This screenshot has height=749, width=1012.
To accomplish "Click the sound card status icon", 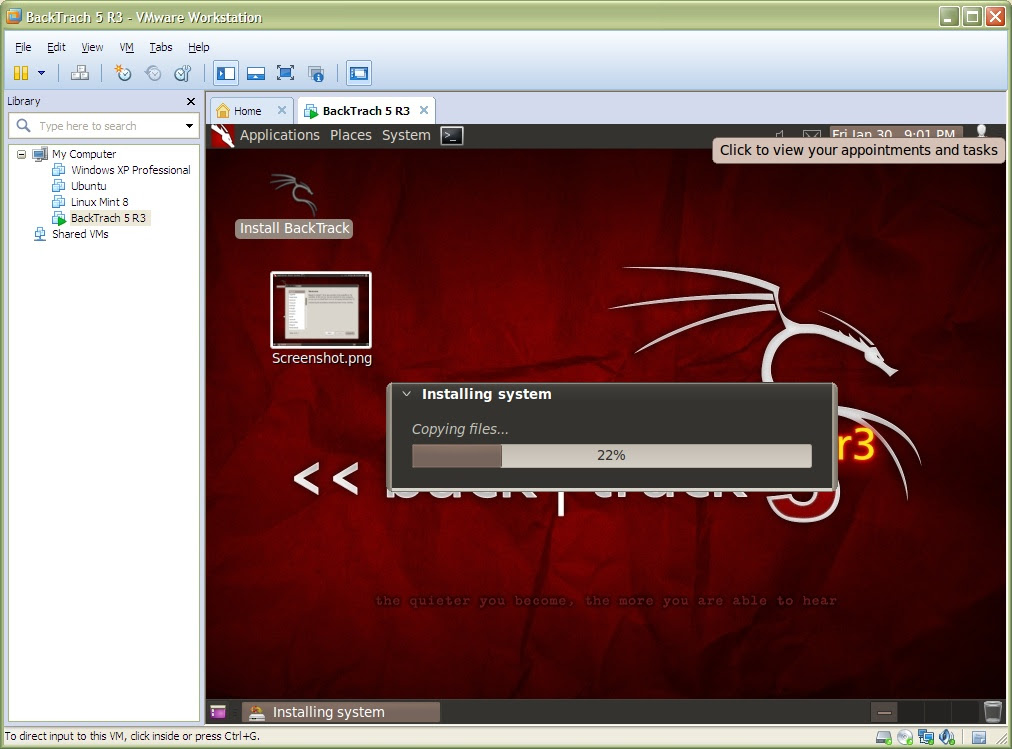I will (x=947, y=737).
